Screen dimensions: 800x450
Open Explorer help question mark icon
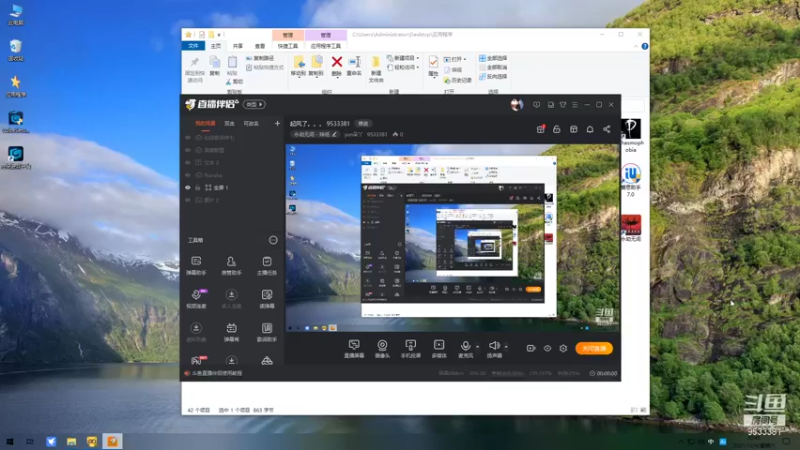(645, 46)
